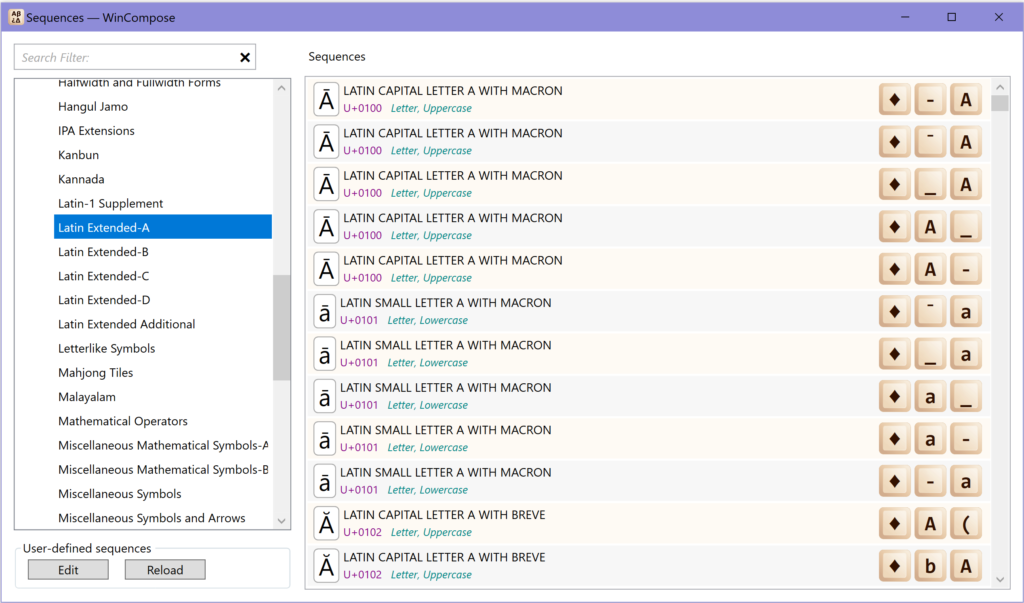Click the ā lowercase glyph at U+0101 first row

coord(325,312)
